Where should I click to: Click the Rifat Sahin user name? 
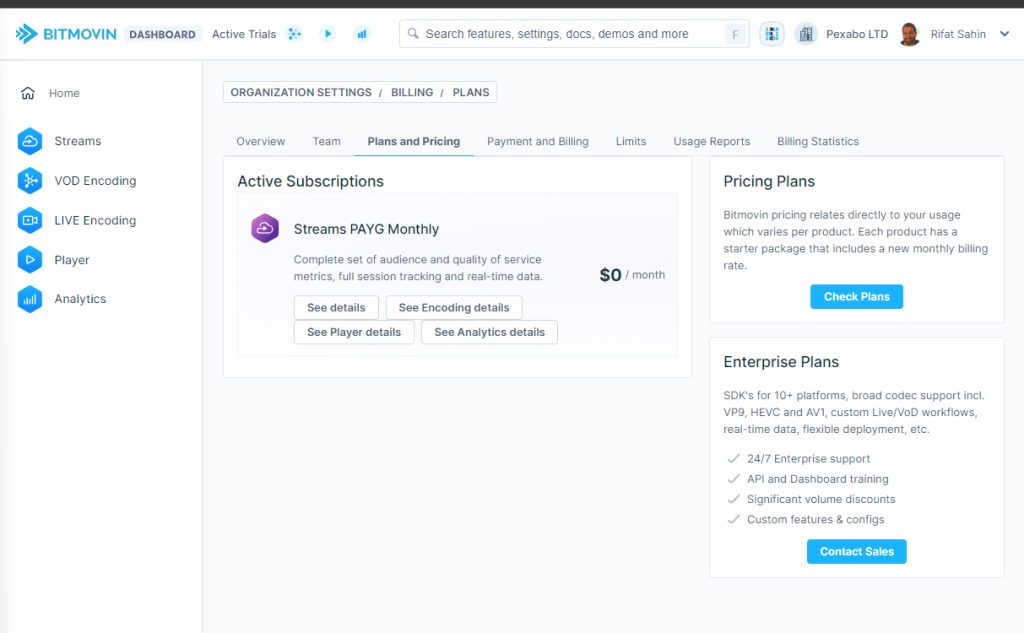tap(958, 34)
